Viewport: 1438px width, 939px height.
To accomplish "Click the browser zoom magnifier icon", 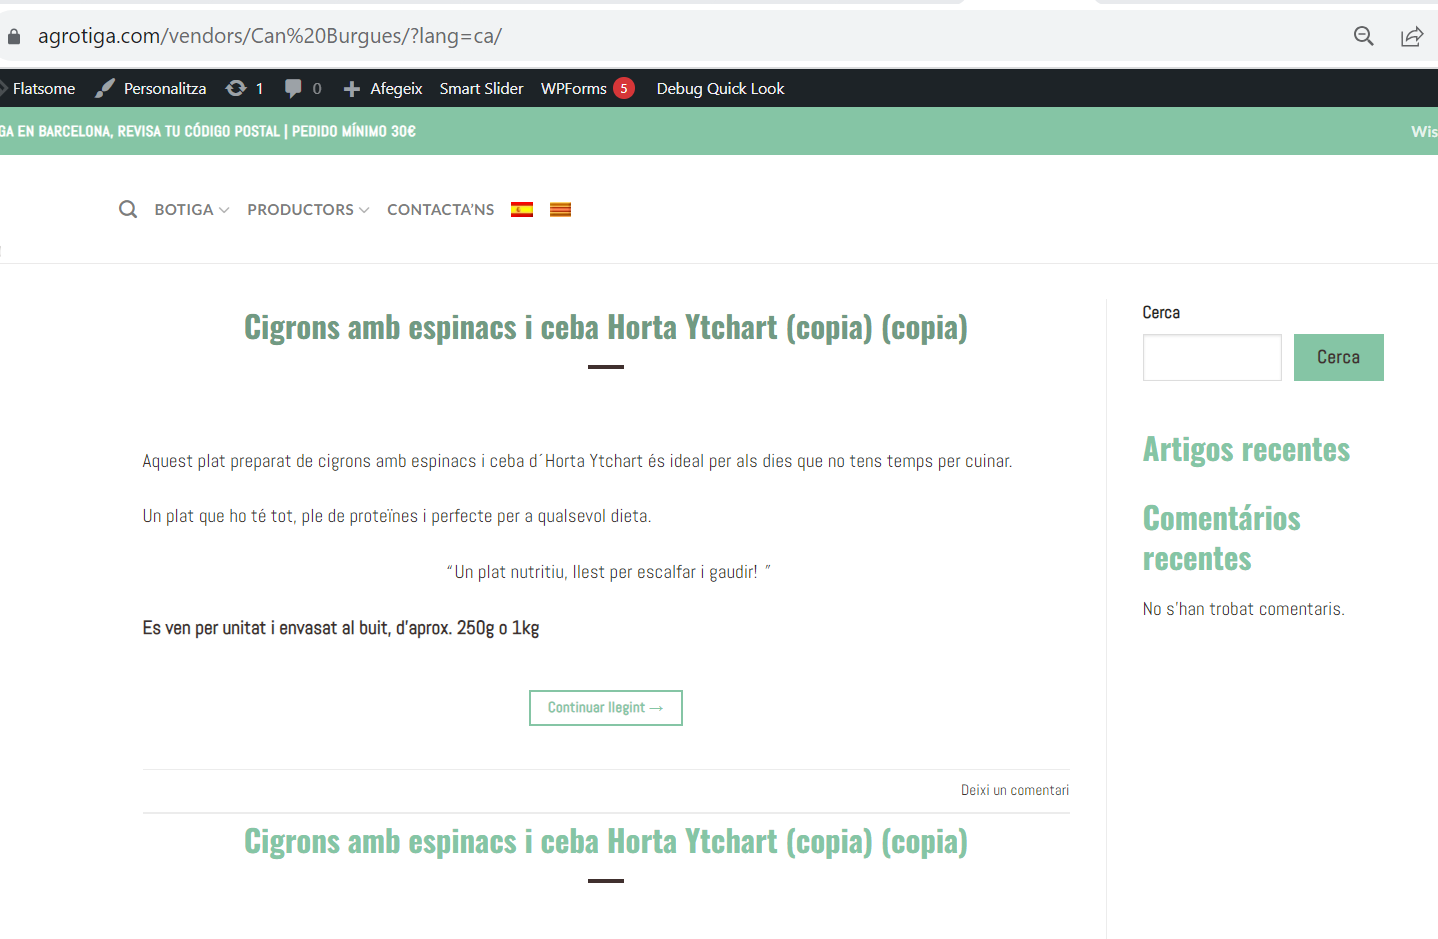I will [x=1363, y=36].
